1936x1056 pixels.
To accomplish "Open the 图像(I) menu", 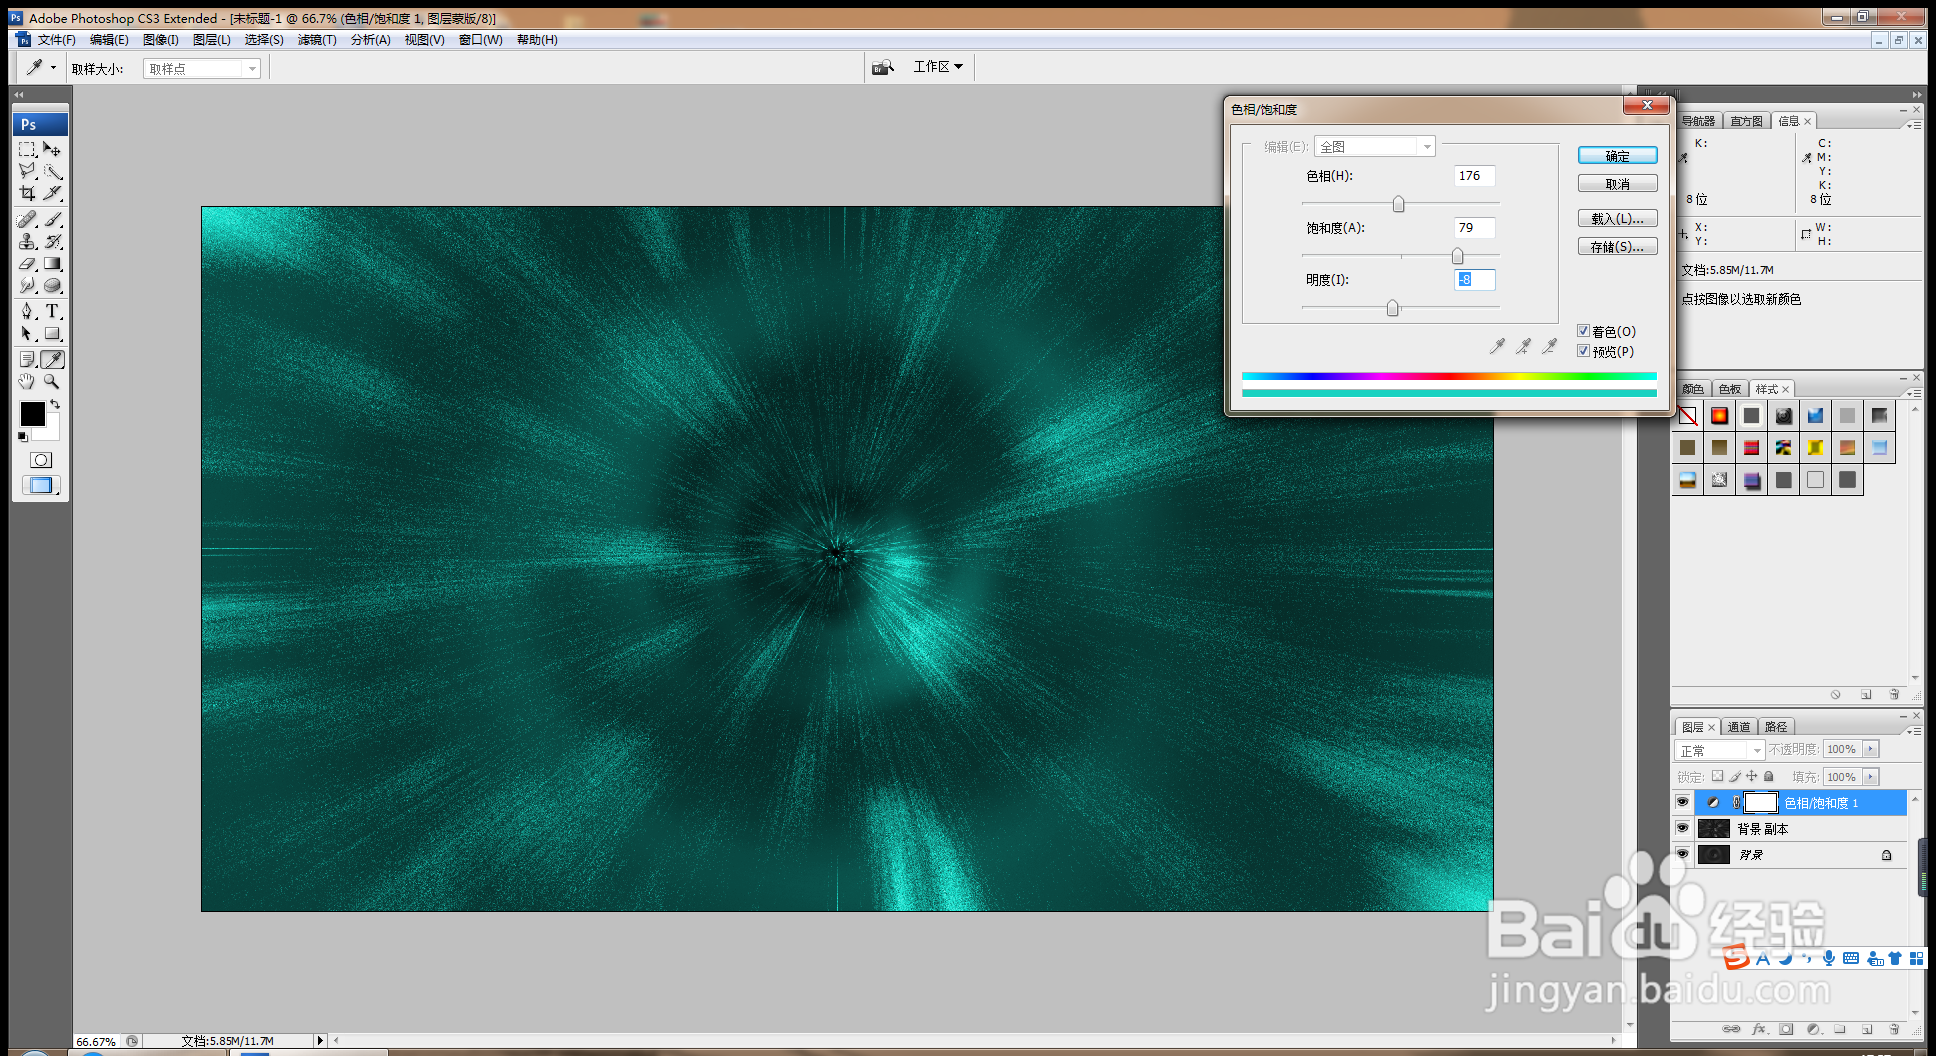I will (x=161, y=40).
